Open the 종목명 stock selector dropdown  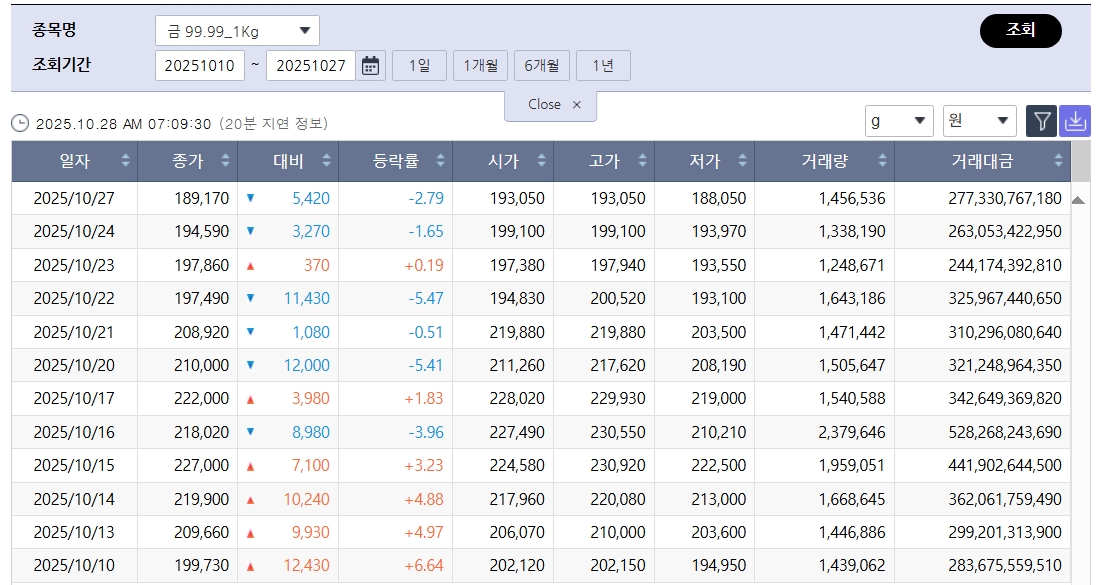click(x=235, y=29)
